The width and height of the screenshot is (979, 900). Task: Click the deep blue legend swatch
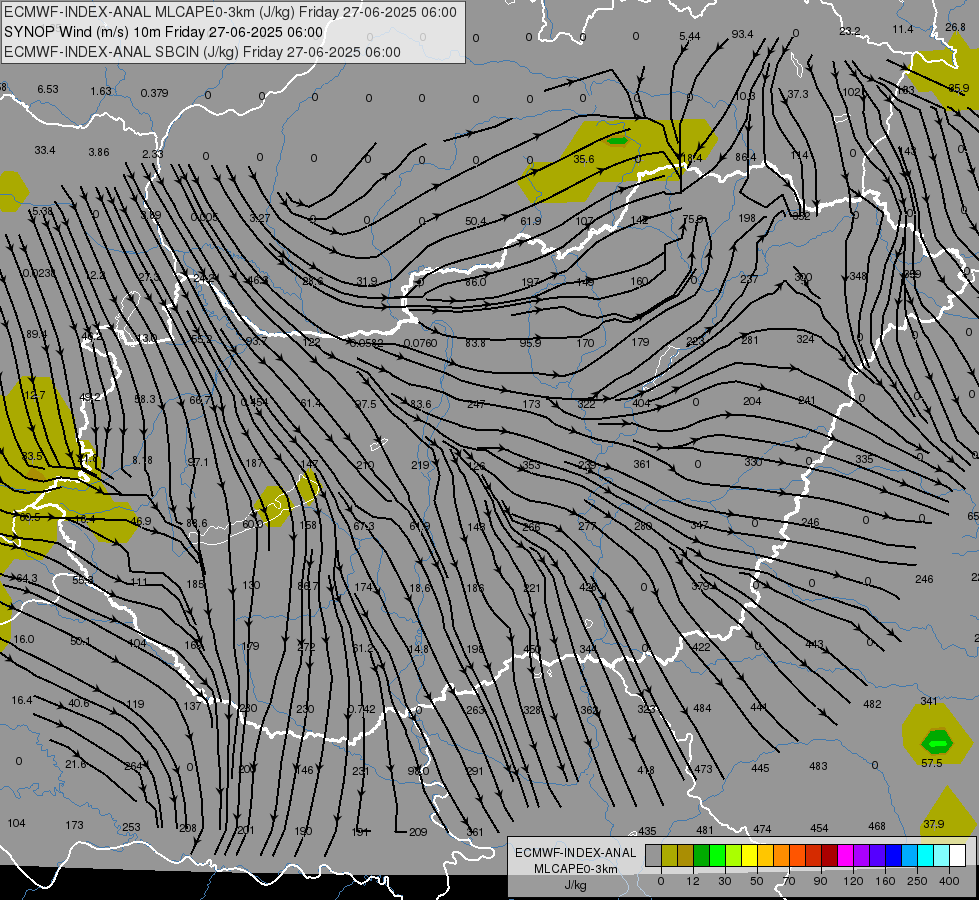point(893,856)
